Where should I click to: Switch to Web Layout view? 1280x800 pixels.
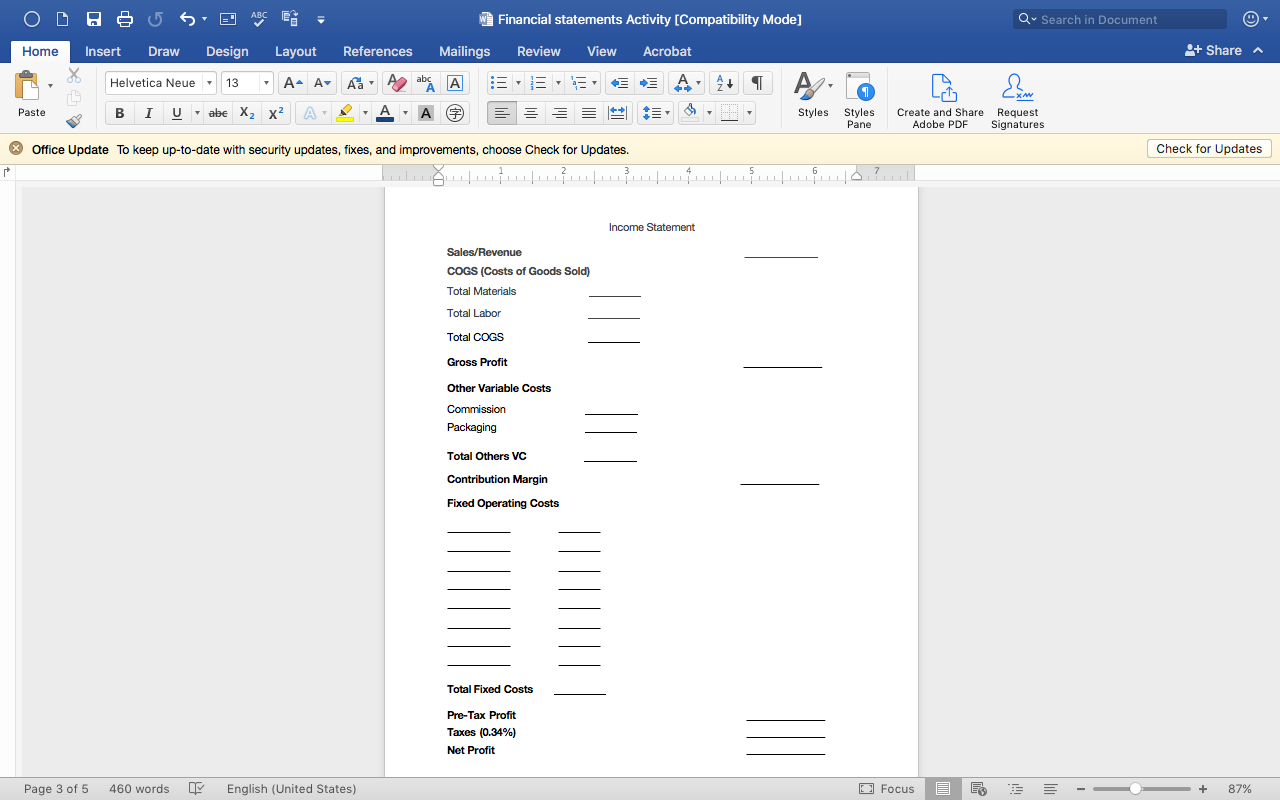979,789
